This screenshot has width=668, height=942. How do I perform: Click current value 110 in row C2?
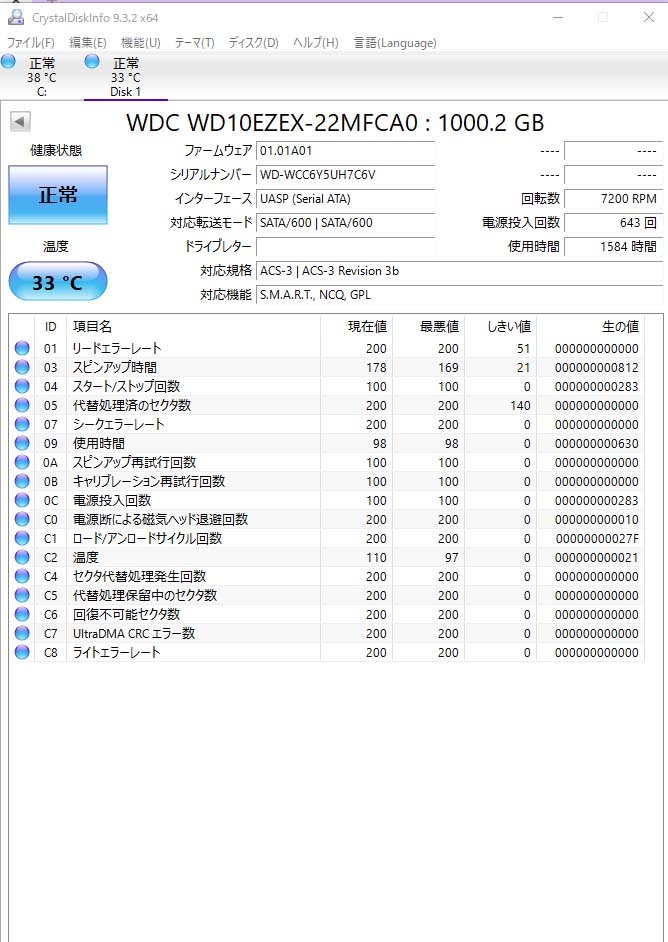tap(376, 558)
